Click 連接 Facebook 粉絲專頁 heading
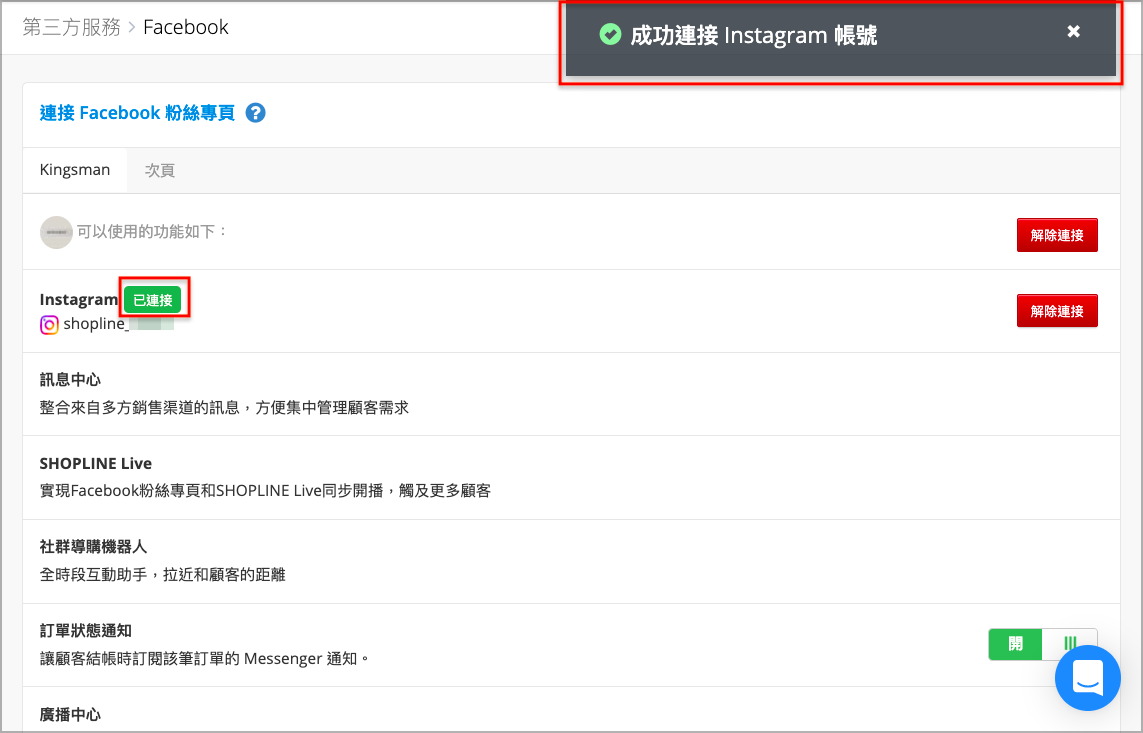This screenshot has width=1143, height=733. (137, 113)
